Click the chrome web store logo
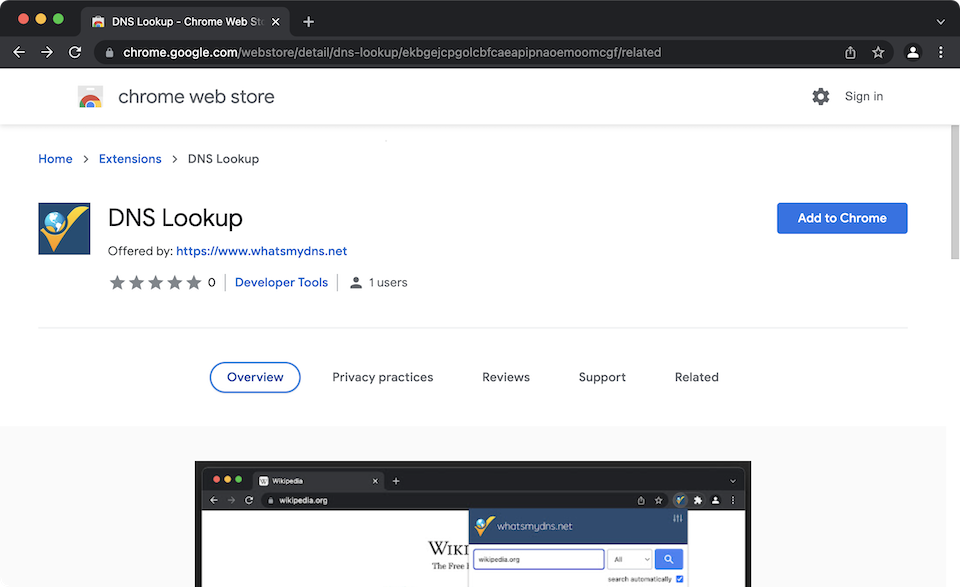Image resolution: width=960 pixels, height=587 pixels. tap(91, 97)
